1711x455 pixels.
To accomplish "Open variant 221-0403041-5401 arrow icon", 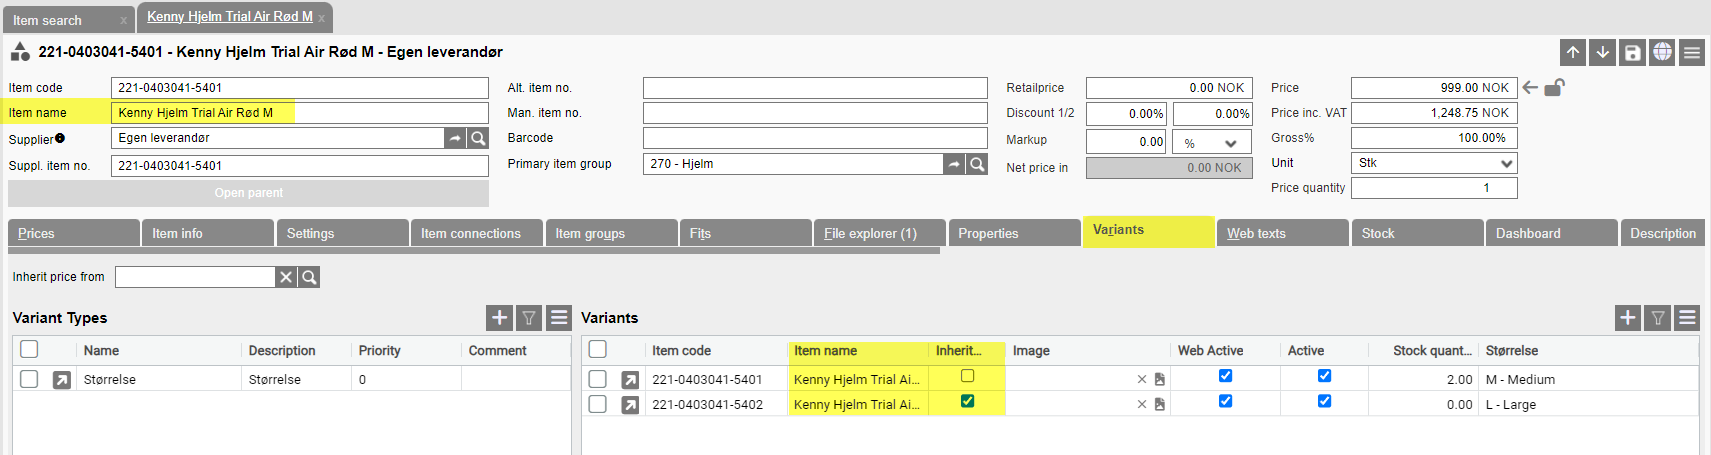I will [x=630, y=380].
